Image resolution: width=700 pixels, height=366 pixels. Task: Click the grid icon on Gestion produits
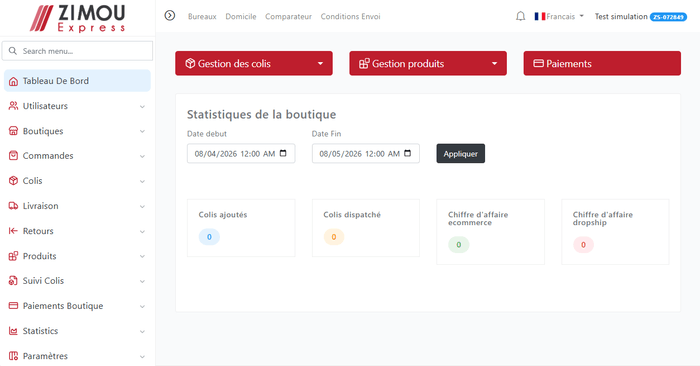coord(364,63)
